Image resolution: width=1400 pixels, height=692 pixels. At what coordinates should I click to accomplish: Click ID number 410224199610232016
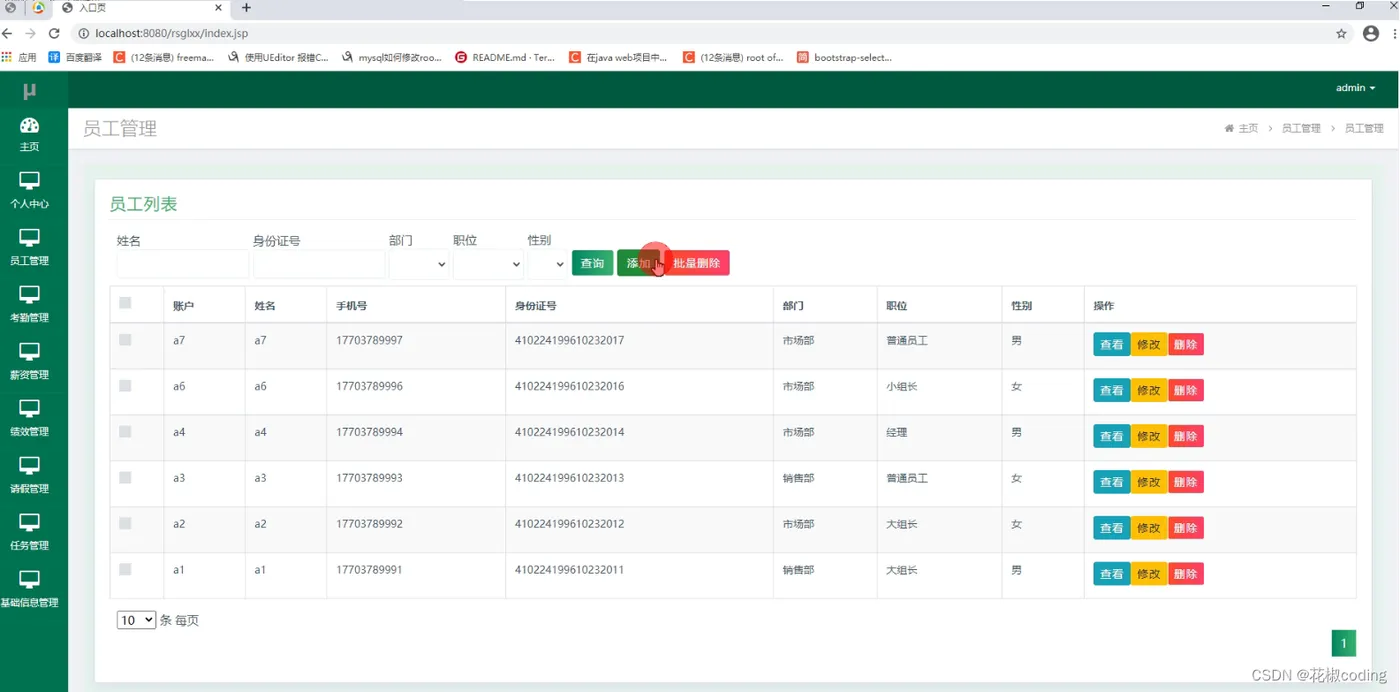pyautogui.click(x=569, y=386)
